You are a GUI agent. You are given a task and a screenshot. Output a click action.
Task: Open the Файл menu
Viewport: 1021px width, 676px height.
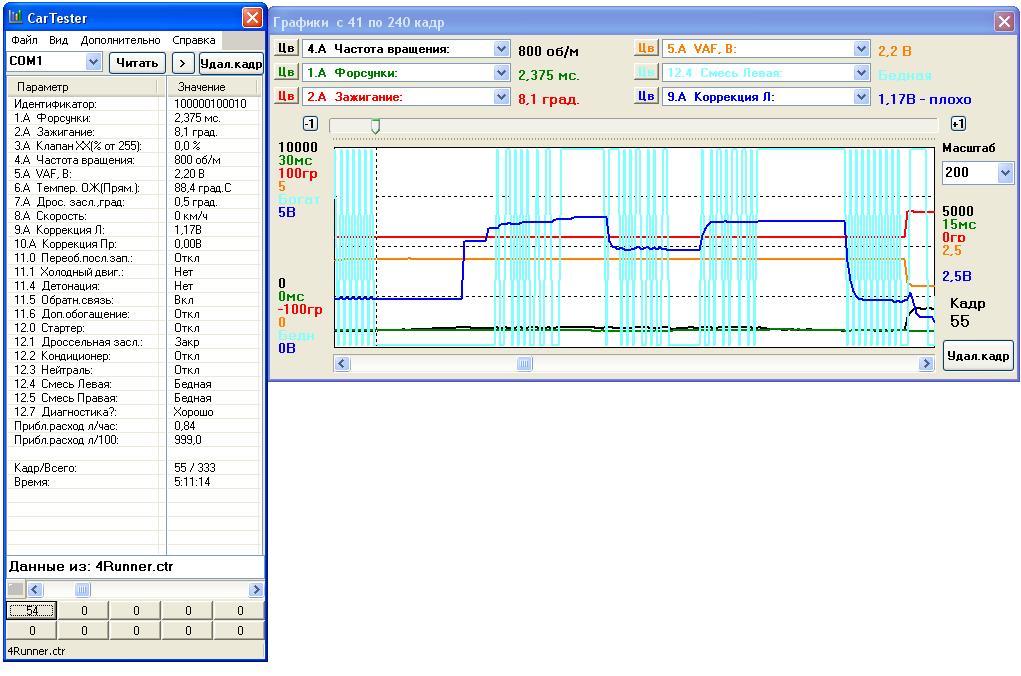click(x=25, y=40)
